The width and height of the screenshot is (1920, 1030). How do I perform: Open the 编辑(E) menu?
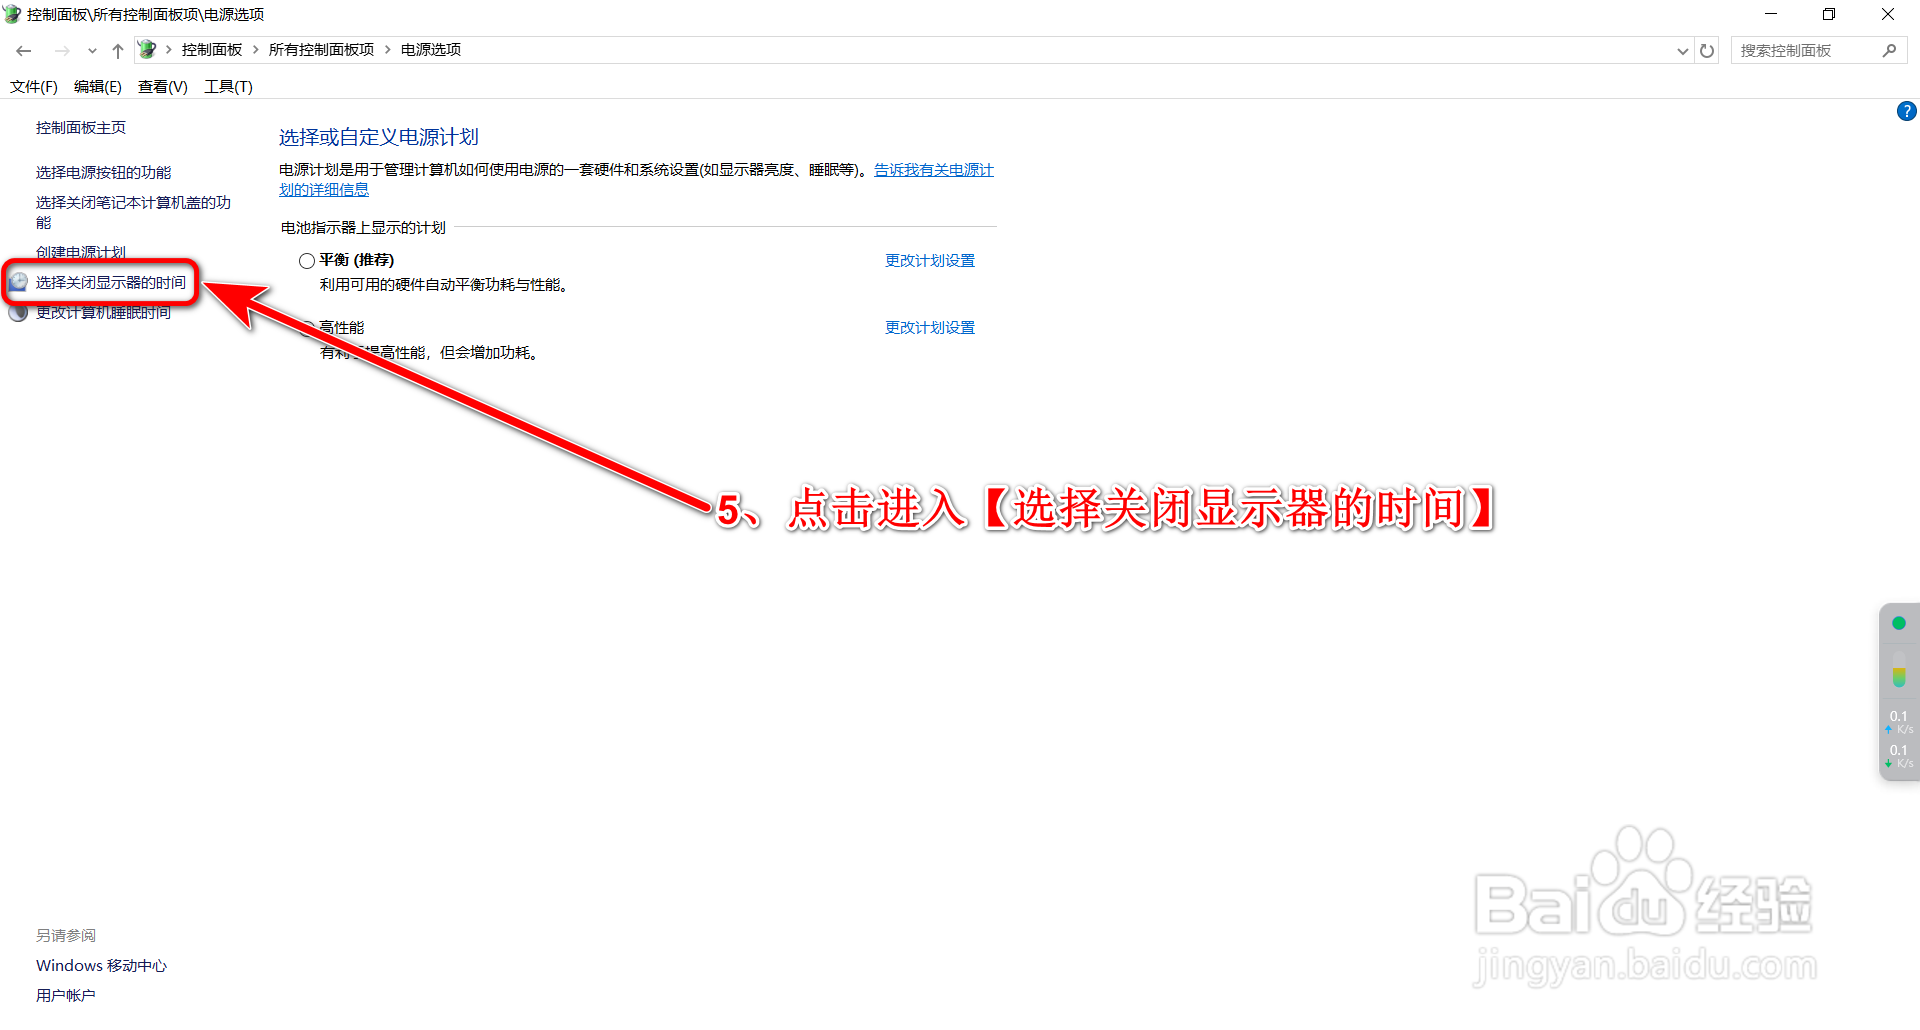[x=98, y=87]
